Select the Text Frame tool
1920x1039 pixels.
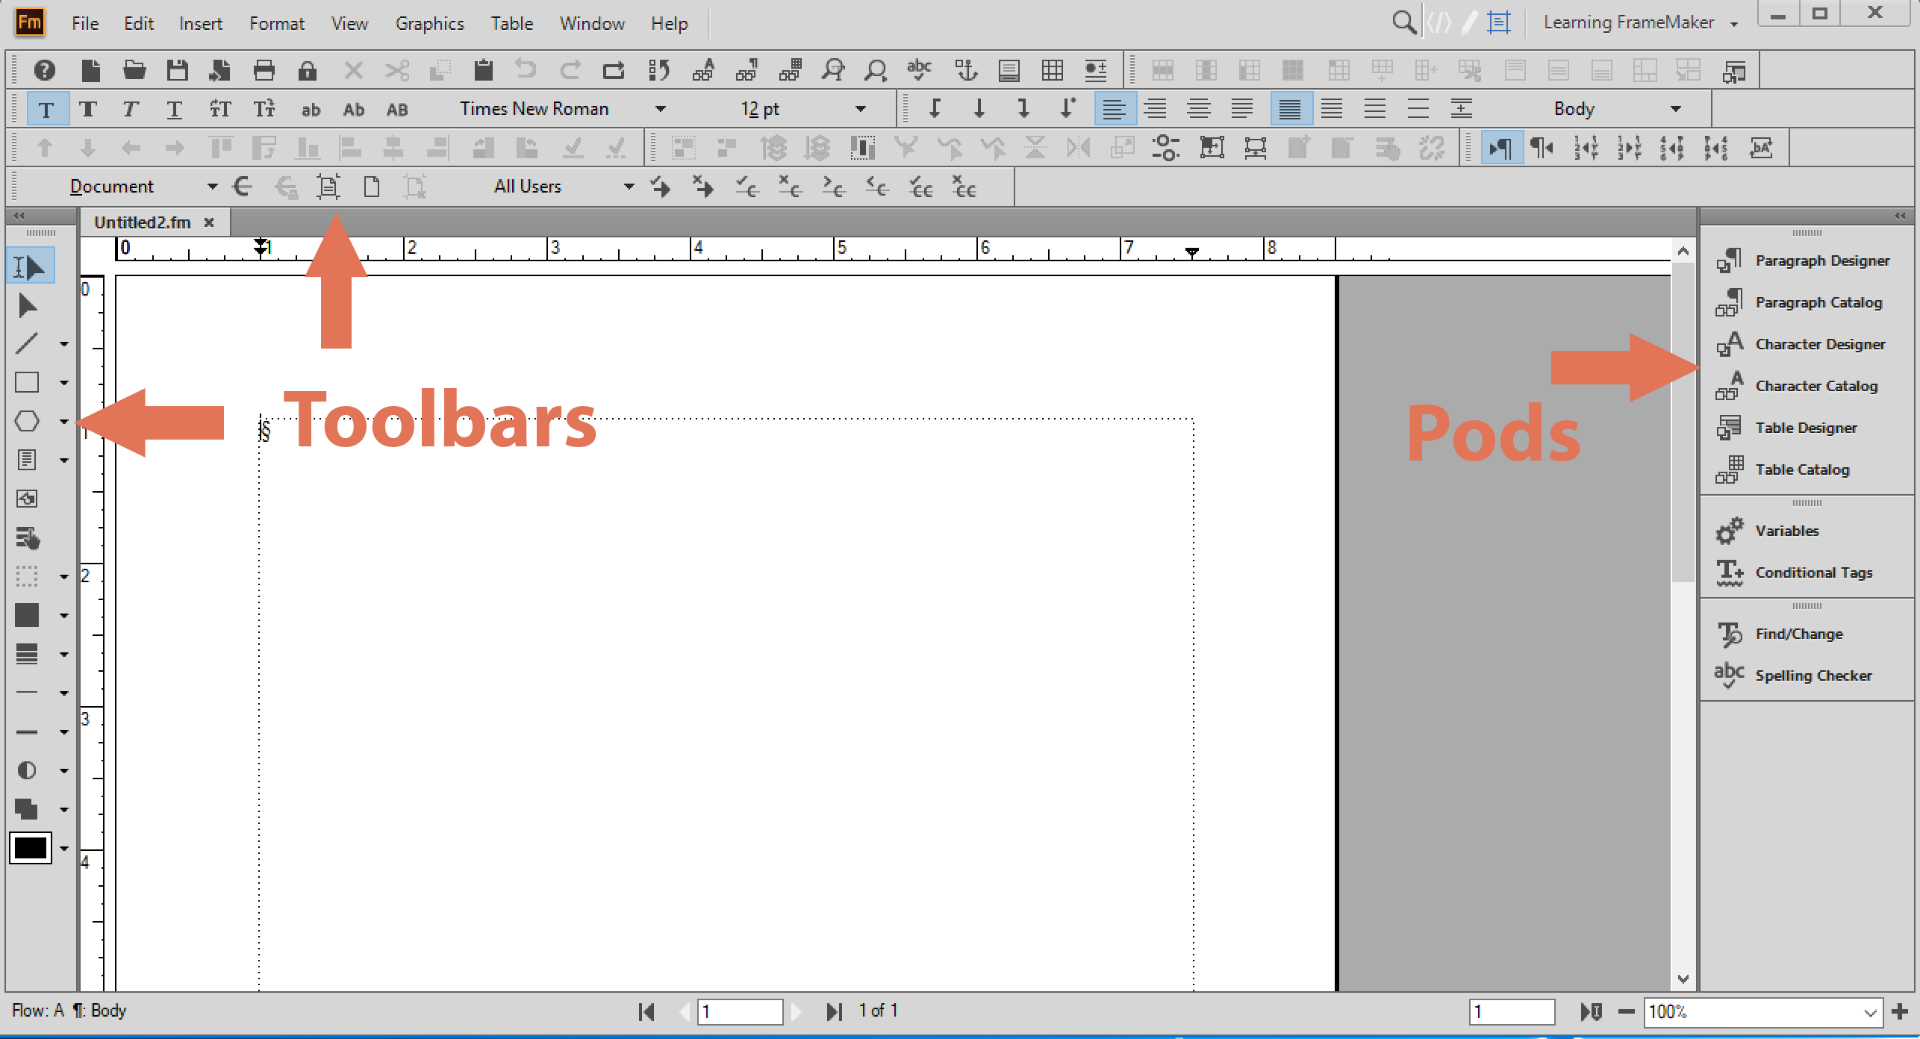point(27,459)
